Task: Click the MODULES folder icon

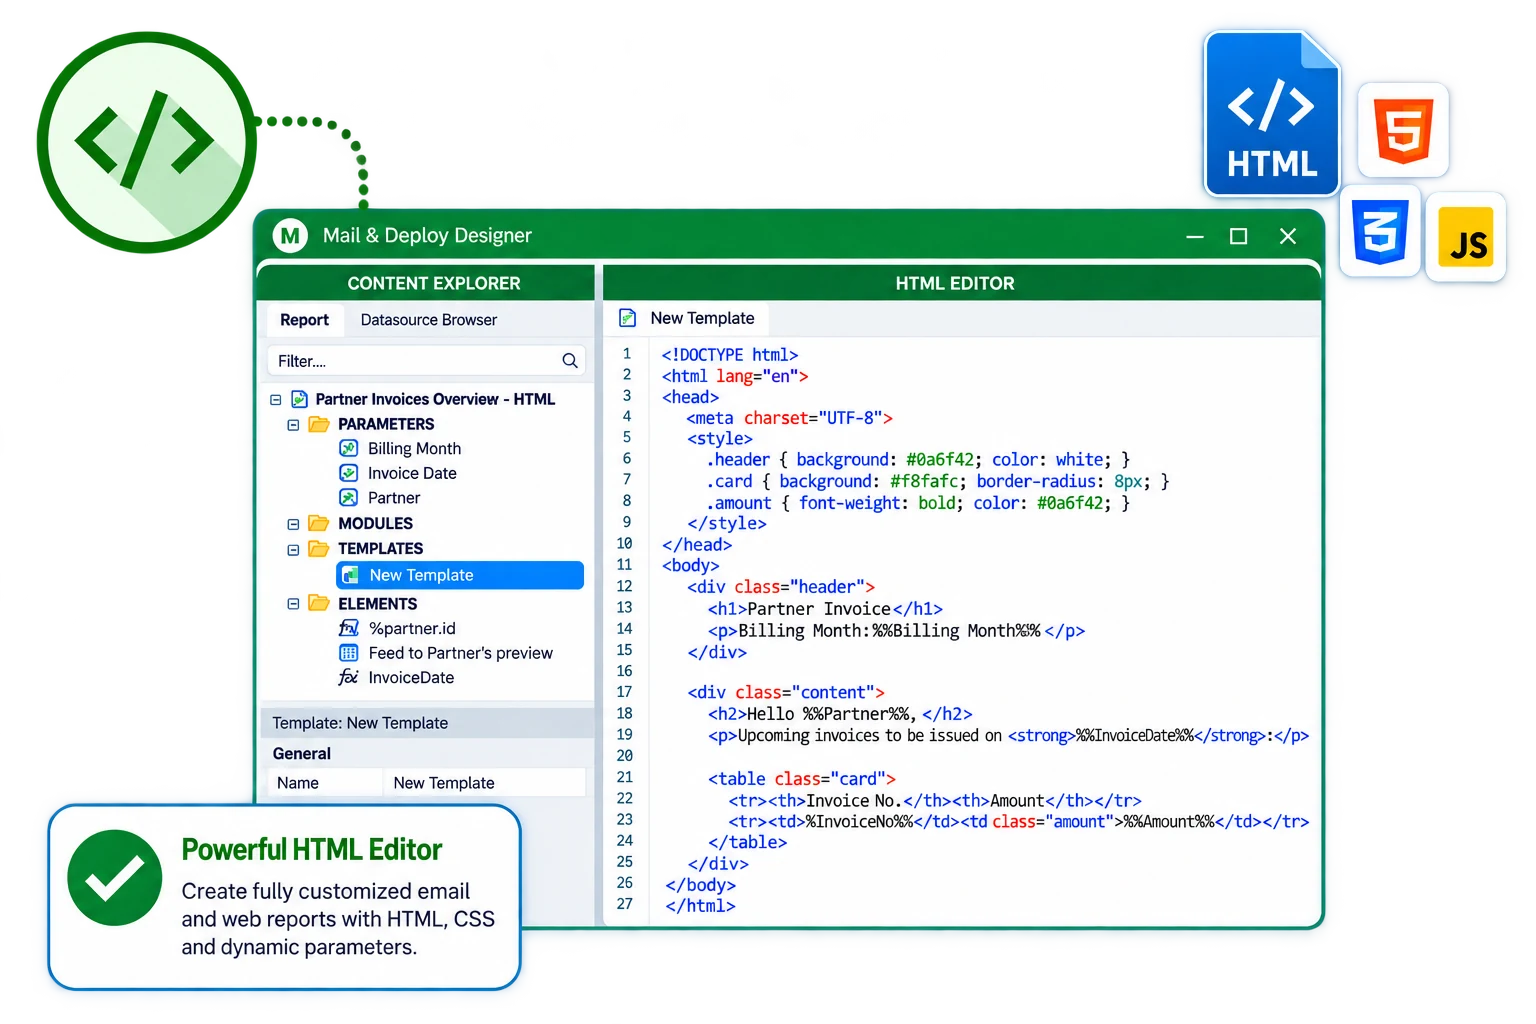Action: (319, 523)
